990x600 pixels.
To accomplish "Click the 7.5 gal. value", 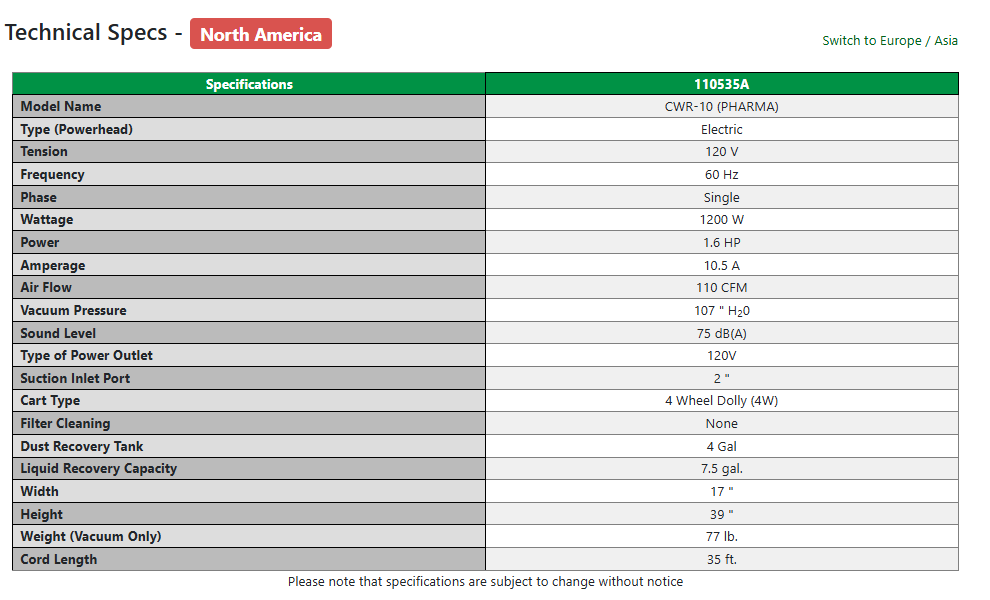I will (722, 469).
